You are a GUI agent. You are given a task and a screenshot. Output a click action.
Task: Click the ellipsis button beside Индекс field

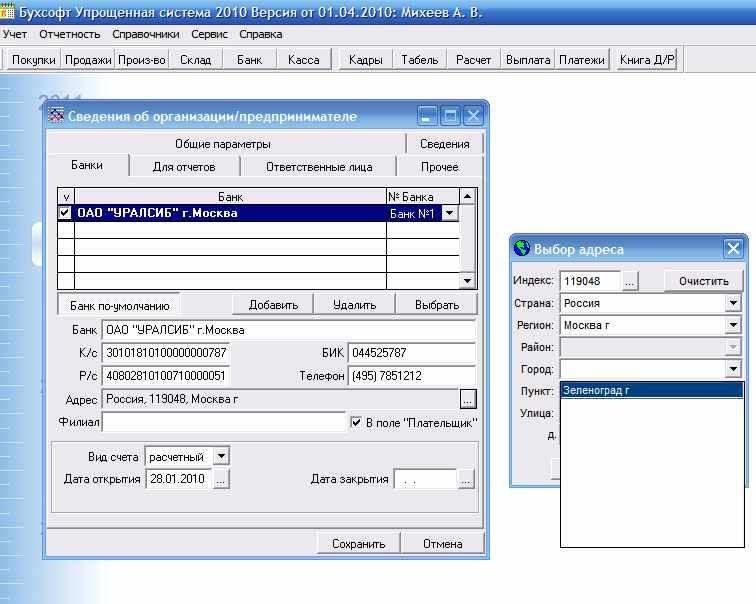pyautogui.click(x=630, y=281)
